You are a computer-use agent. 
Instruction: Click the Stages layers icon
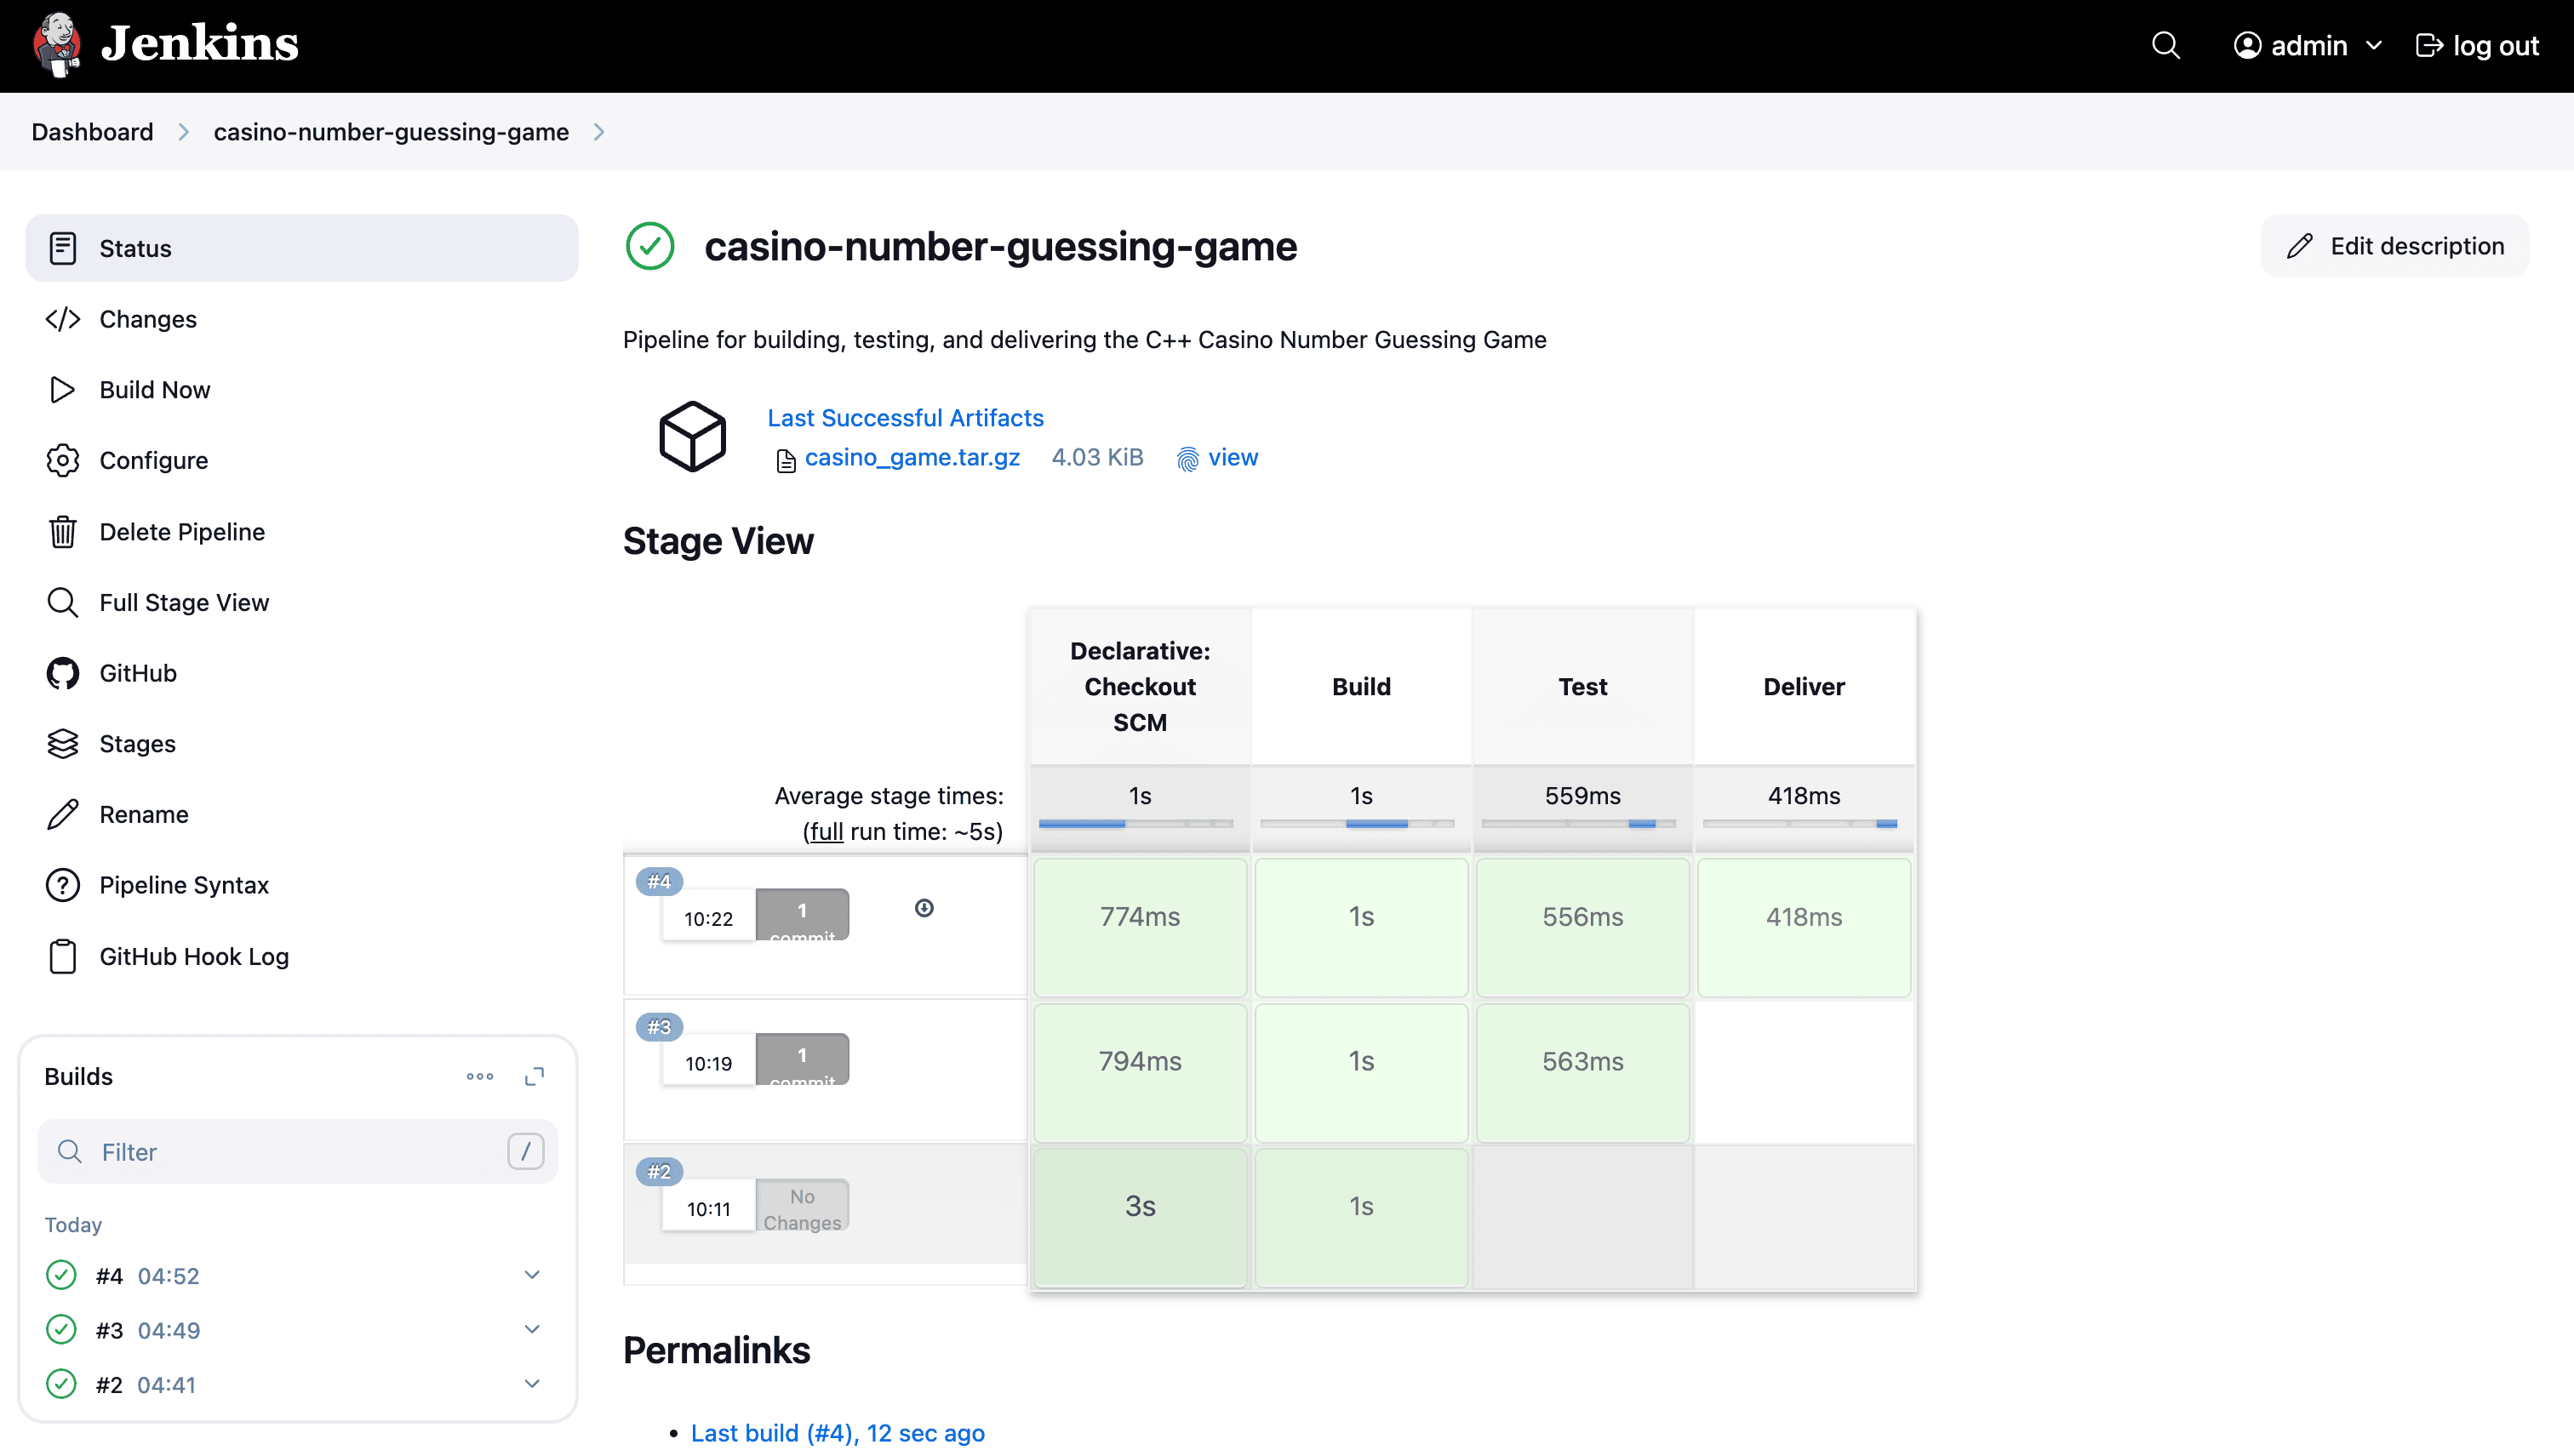62,744
